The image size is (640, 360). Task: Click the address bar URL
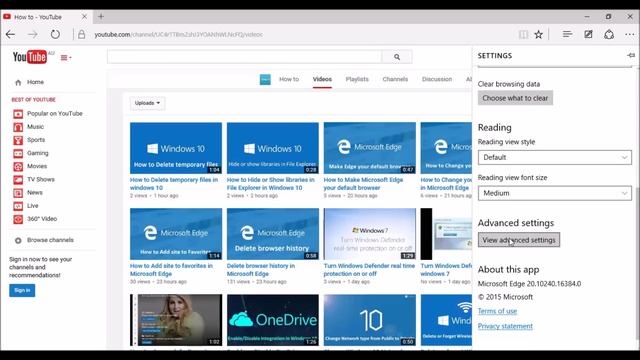[179, 35]
